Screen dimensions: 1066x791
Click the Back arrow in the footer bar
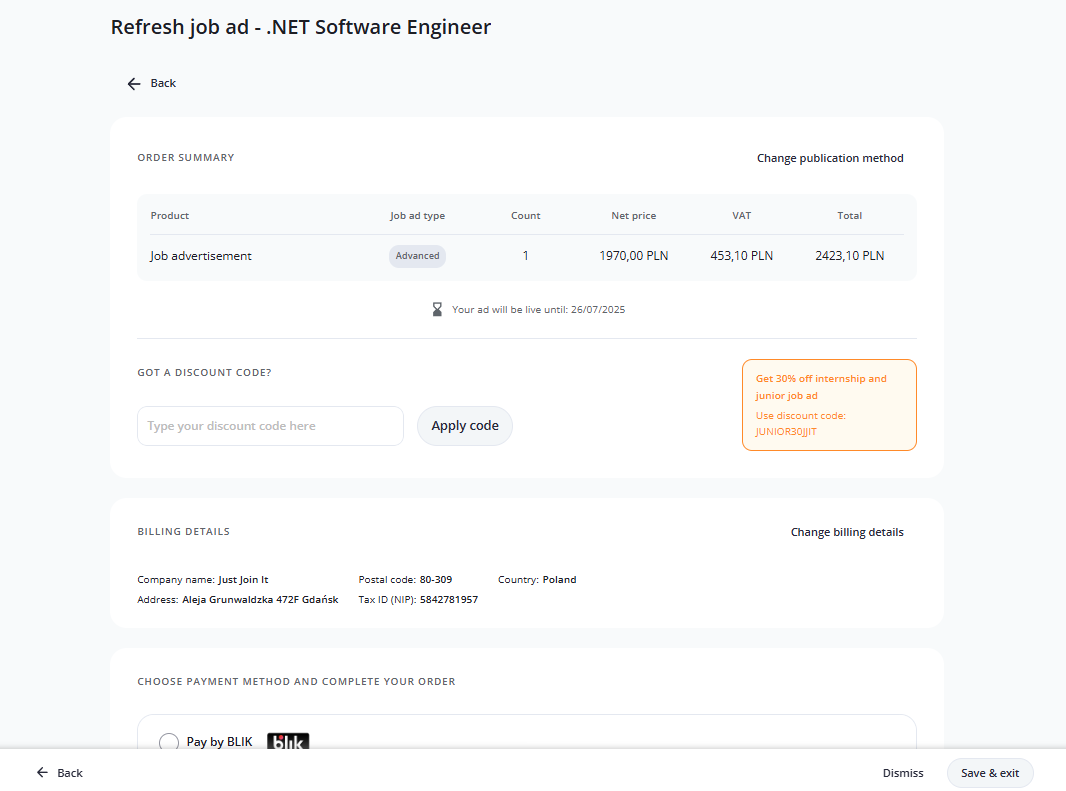(43, 773)
